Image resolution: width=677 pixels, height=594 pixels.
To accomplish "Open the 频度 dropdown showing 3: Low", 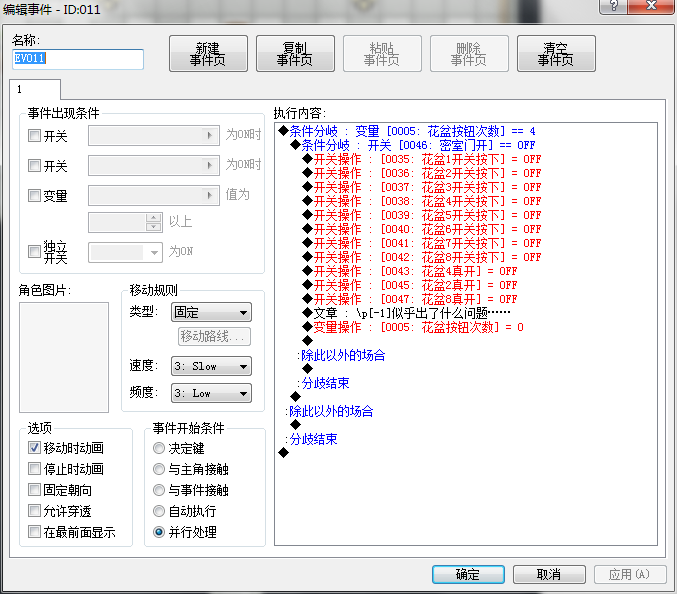I will coord(212,393).
